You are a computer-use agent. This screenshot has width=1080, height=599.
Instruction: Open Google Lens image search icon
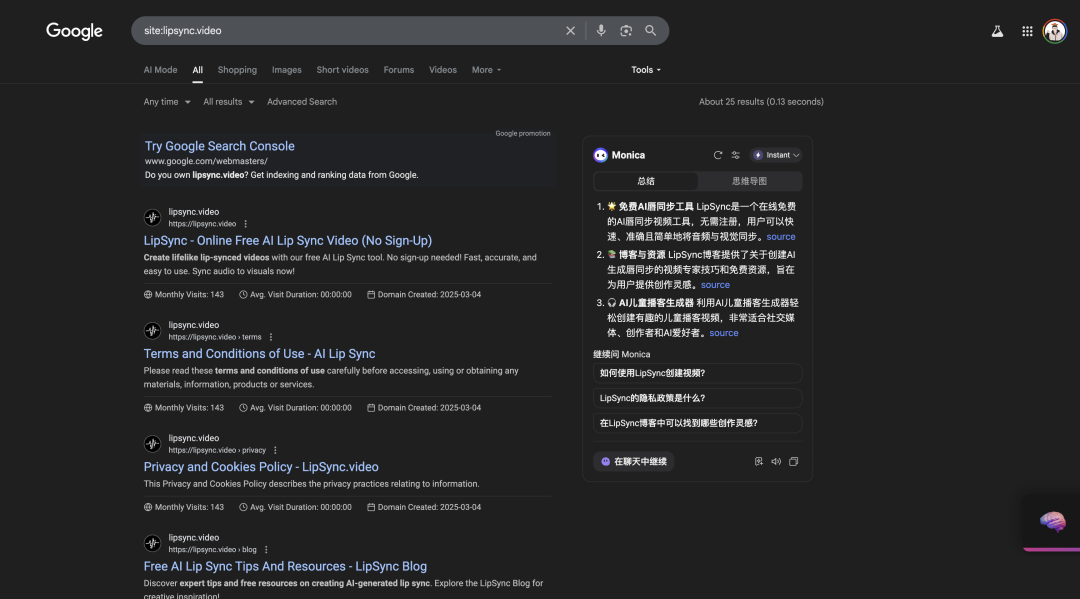click(625, 30)
